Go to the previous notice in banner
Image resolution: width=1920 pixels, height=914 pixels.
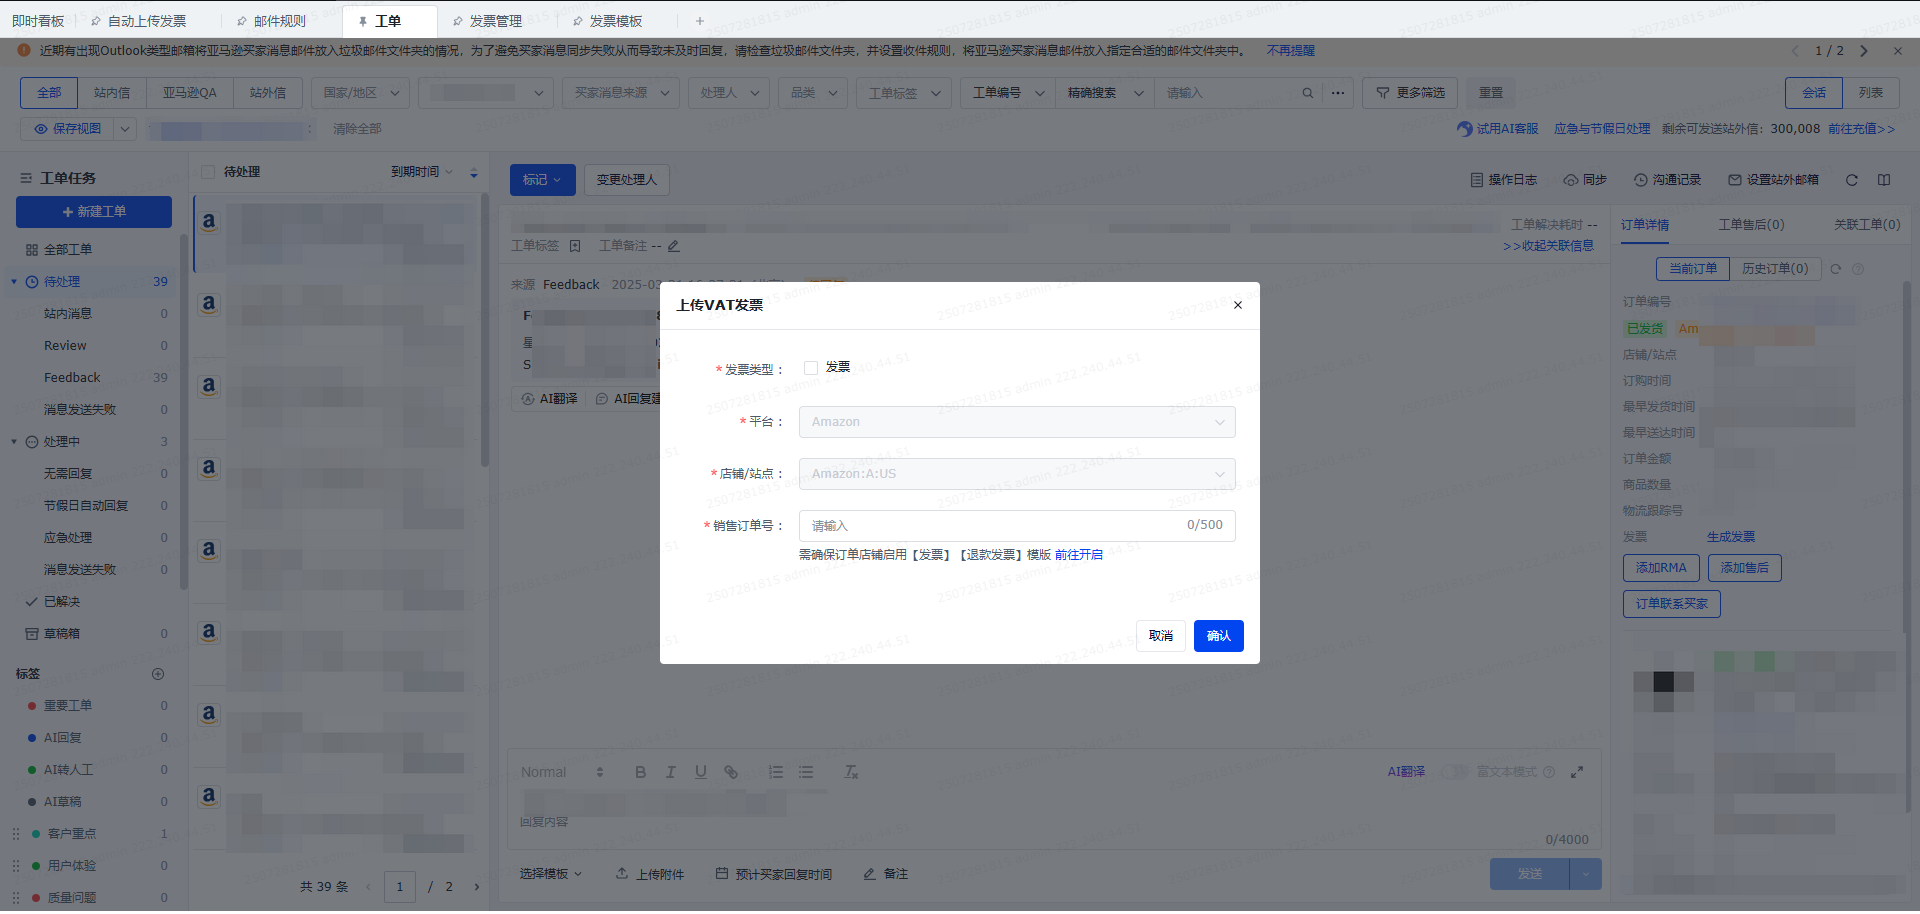click(1795, 51)
